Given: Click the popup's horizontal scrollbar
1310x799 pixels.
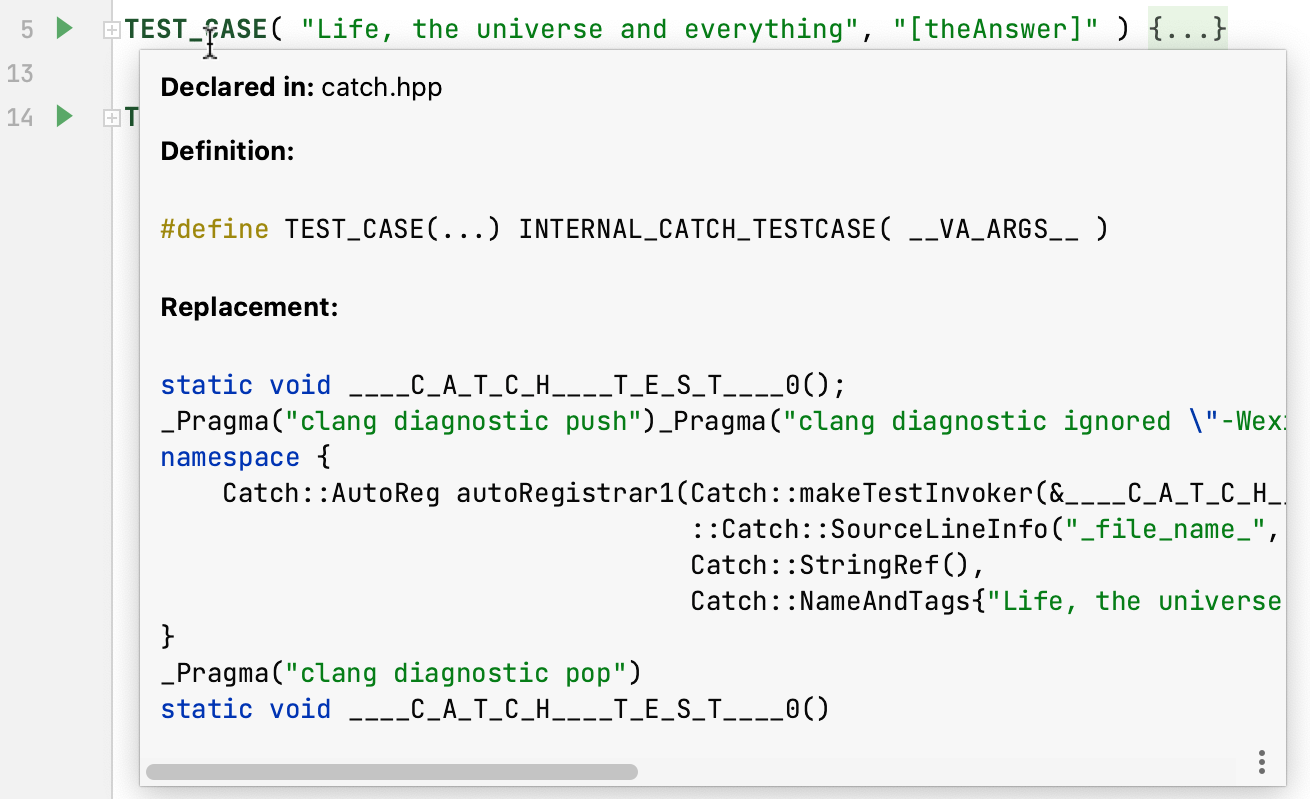Looking at the screenshot, I should (393, 771).
